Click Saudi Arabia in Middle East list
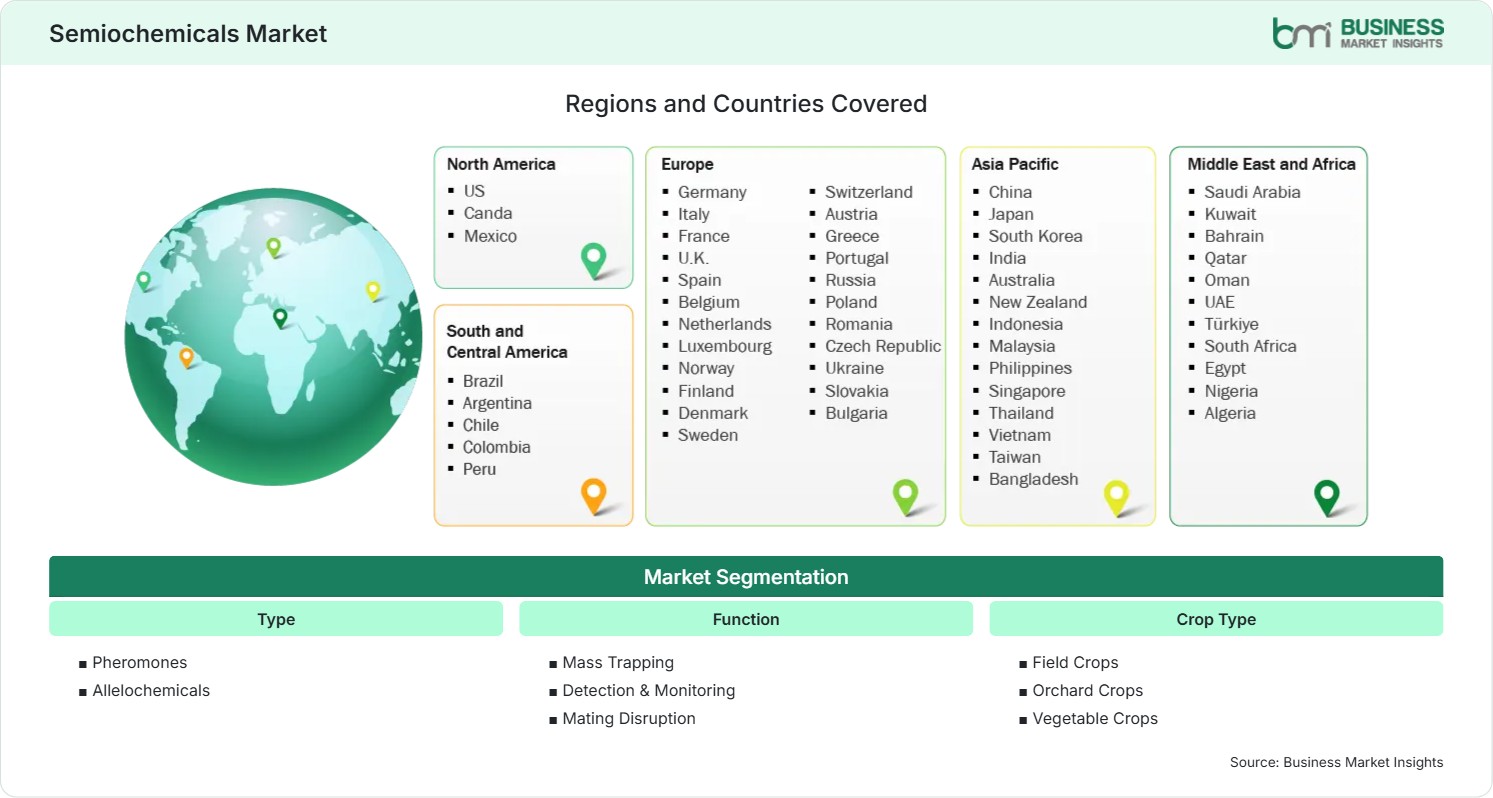The height and width of the screenshot is (798, 1493). [1252, 192]
